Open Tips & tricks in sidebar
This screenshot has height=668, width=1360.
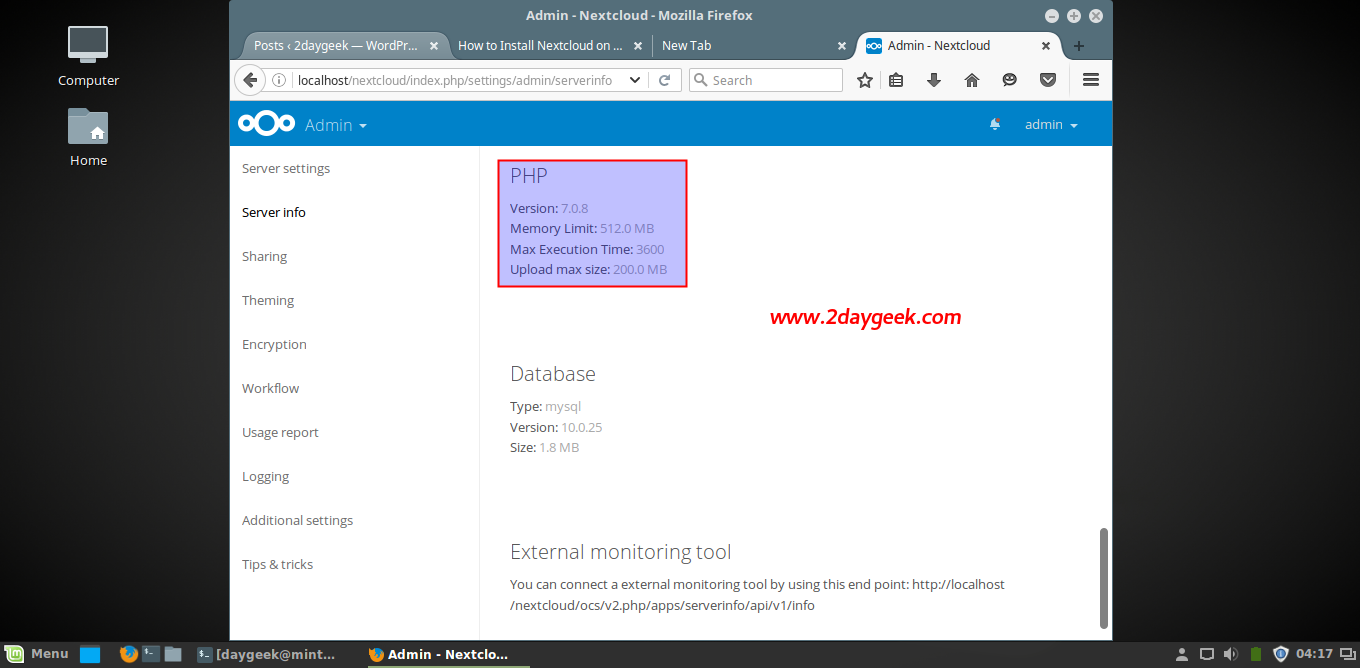click(x=277, y=564)
